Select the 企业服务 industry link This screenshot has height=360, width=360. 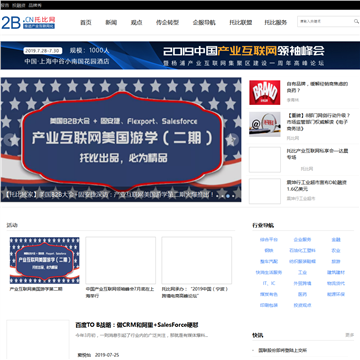pos(302,240)
